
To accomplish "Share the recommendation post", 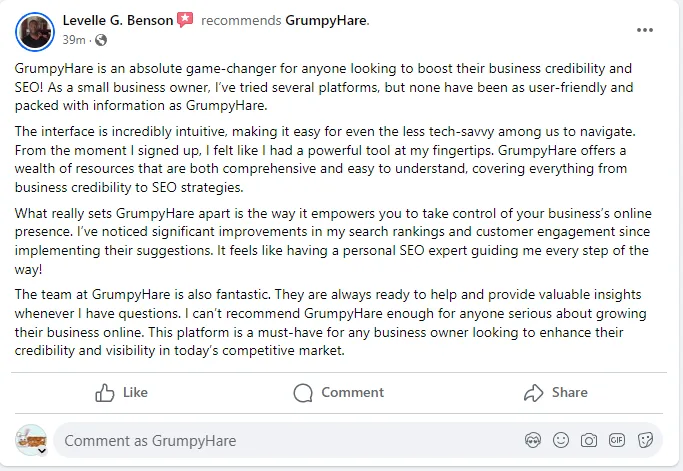I will tap(556, 393).
